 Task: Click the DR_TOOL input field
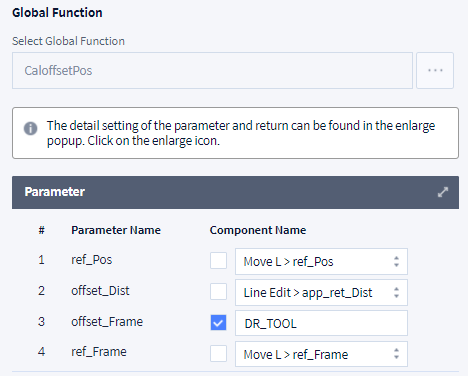pos(321,323)
